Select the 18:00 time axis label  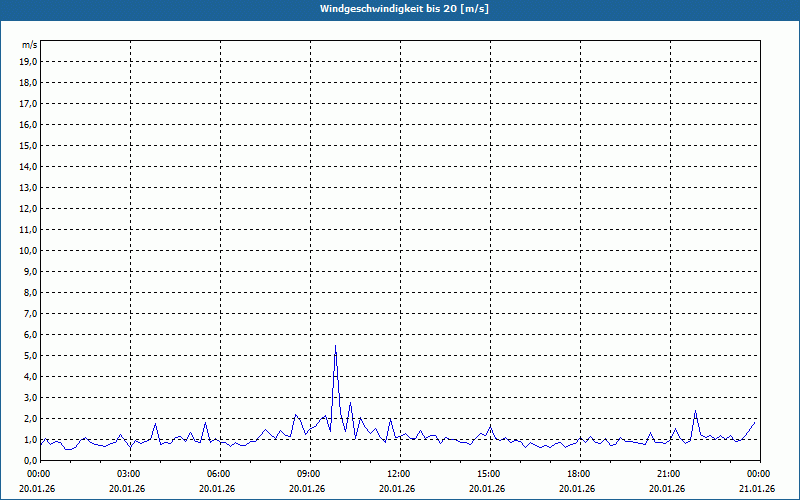coord(578,473)
